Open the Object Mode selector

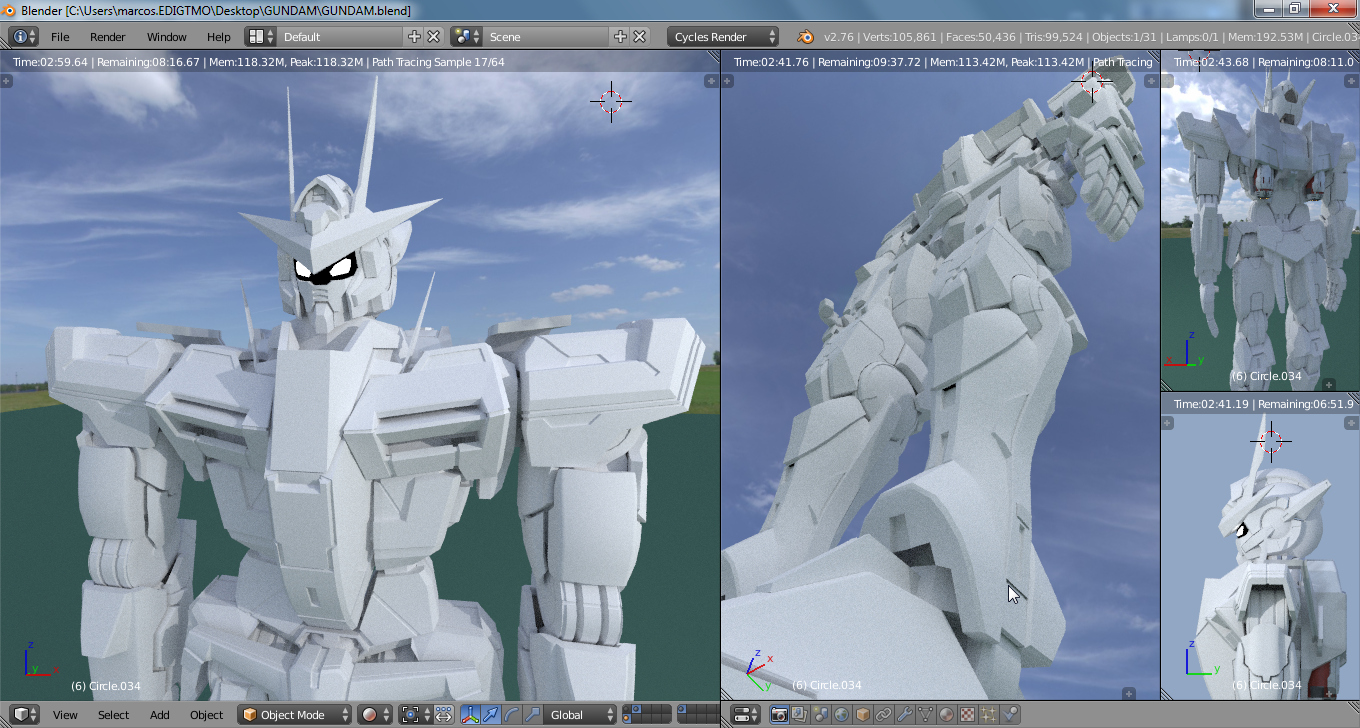point(295,715)
